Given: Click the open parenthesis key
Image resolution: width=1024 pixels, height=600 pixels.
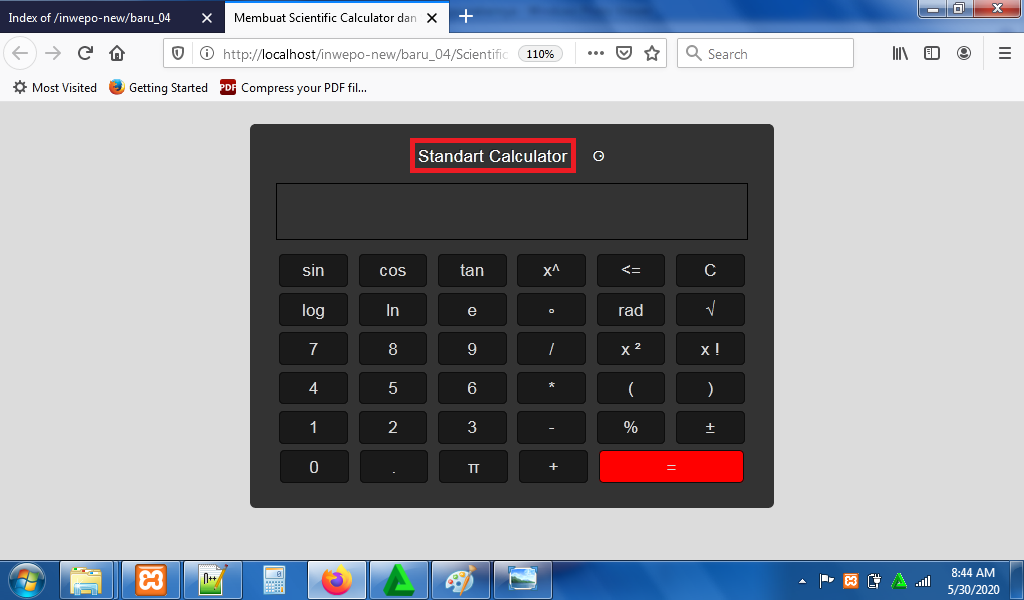Looking at the screenshot, I should point(631,388).
